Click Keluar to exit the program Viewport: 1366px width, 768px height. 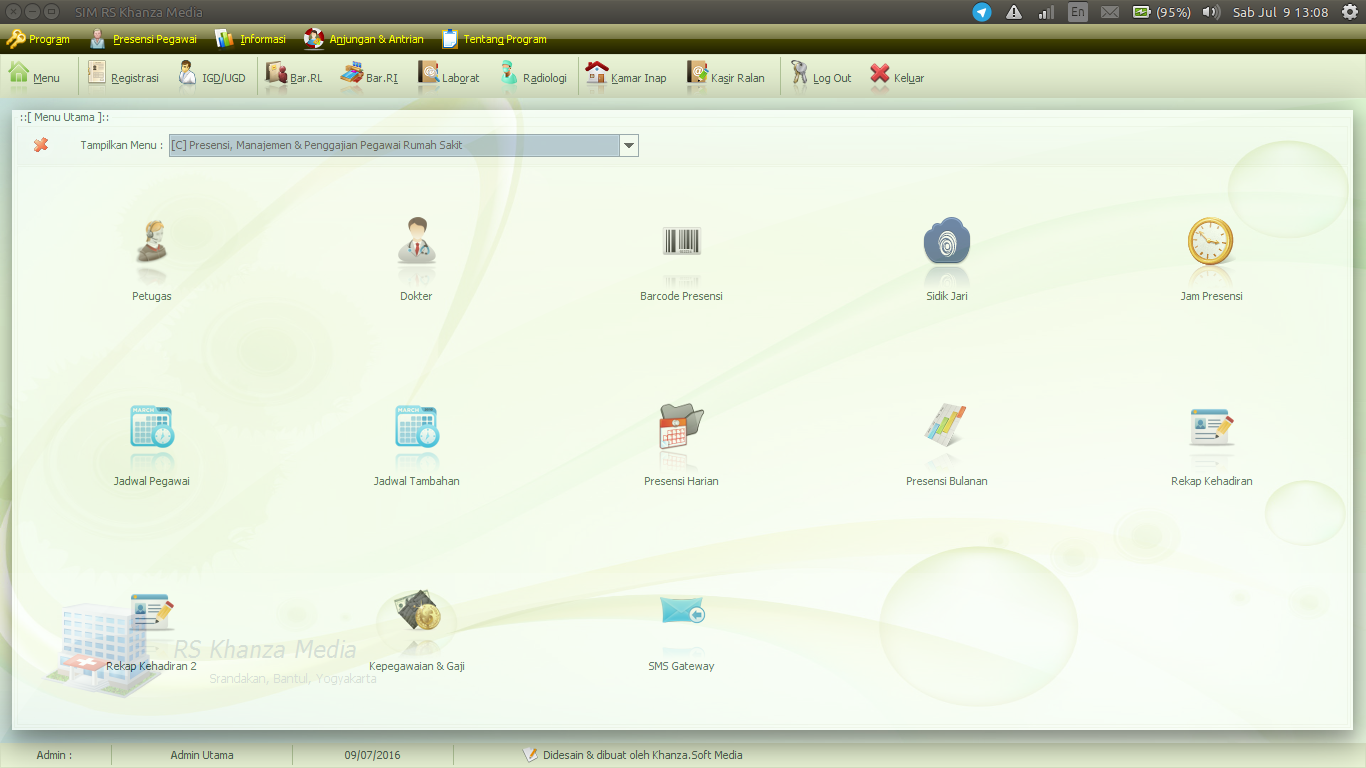click(x=895, y=76)
